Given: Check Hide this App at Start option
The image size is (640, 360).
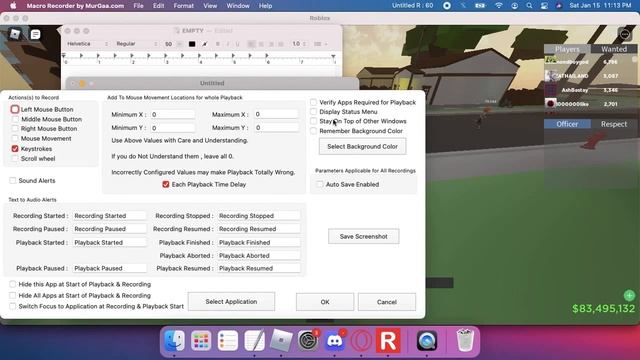Looking at the screenshot, I should pyautogui.click(x=13, y=284).
